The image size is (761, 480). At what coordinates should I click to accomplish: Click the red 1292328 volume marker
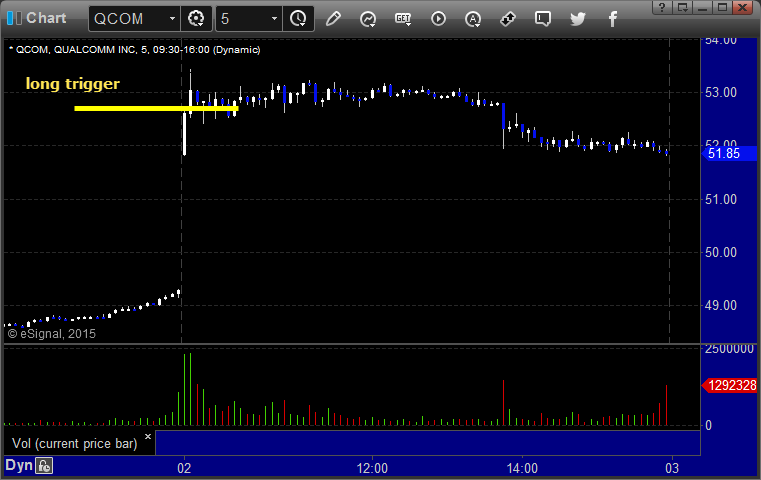point(729,385)
